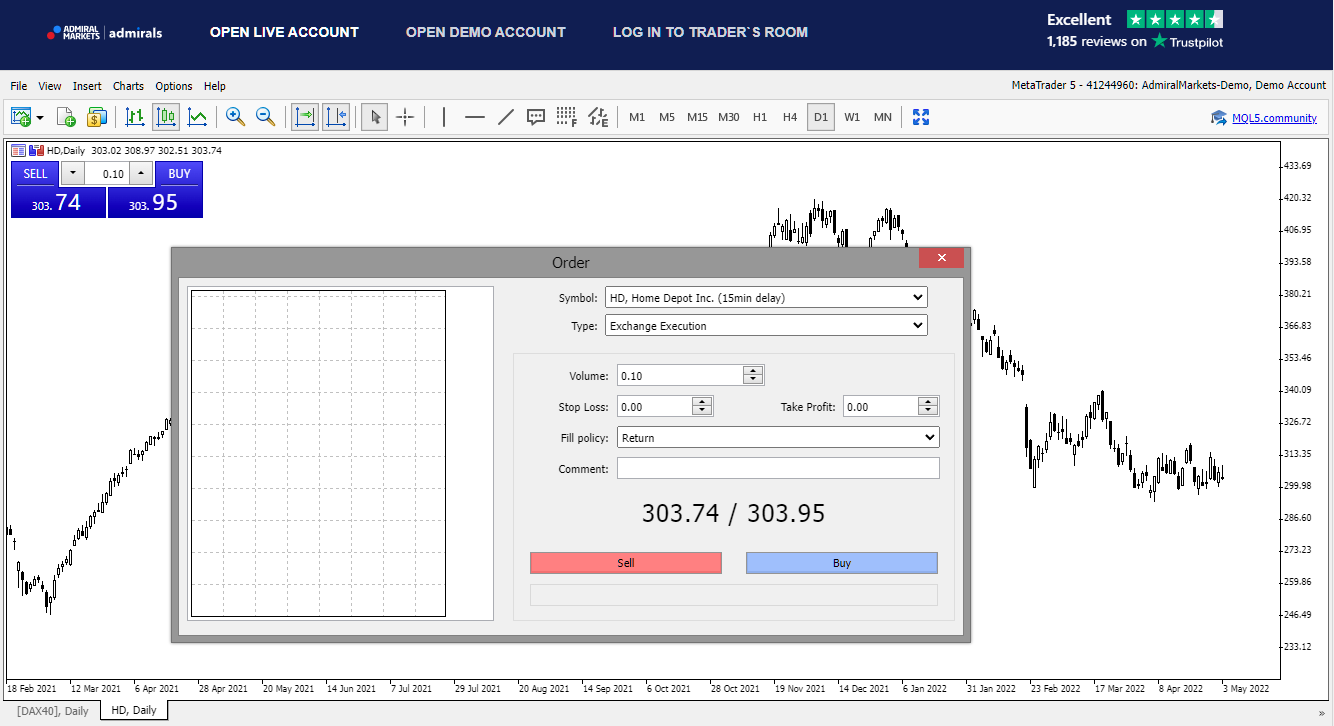Set timeframe to H1
1334x726 pixels.
760,117
